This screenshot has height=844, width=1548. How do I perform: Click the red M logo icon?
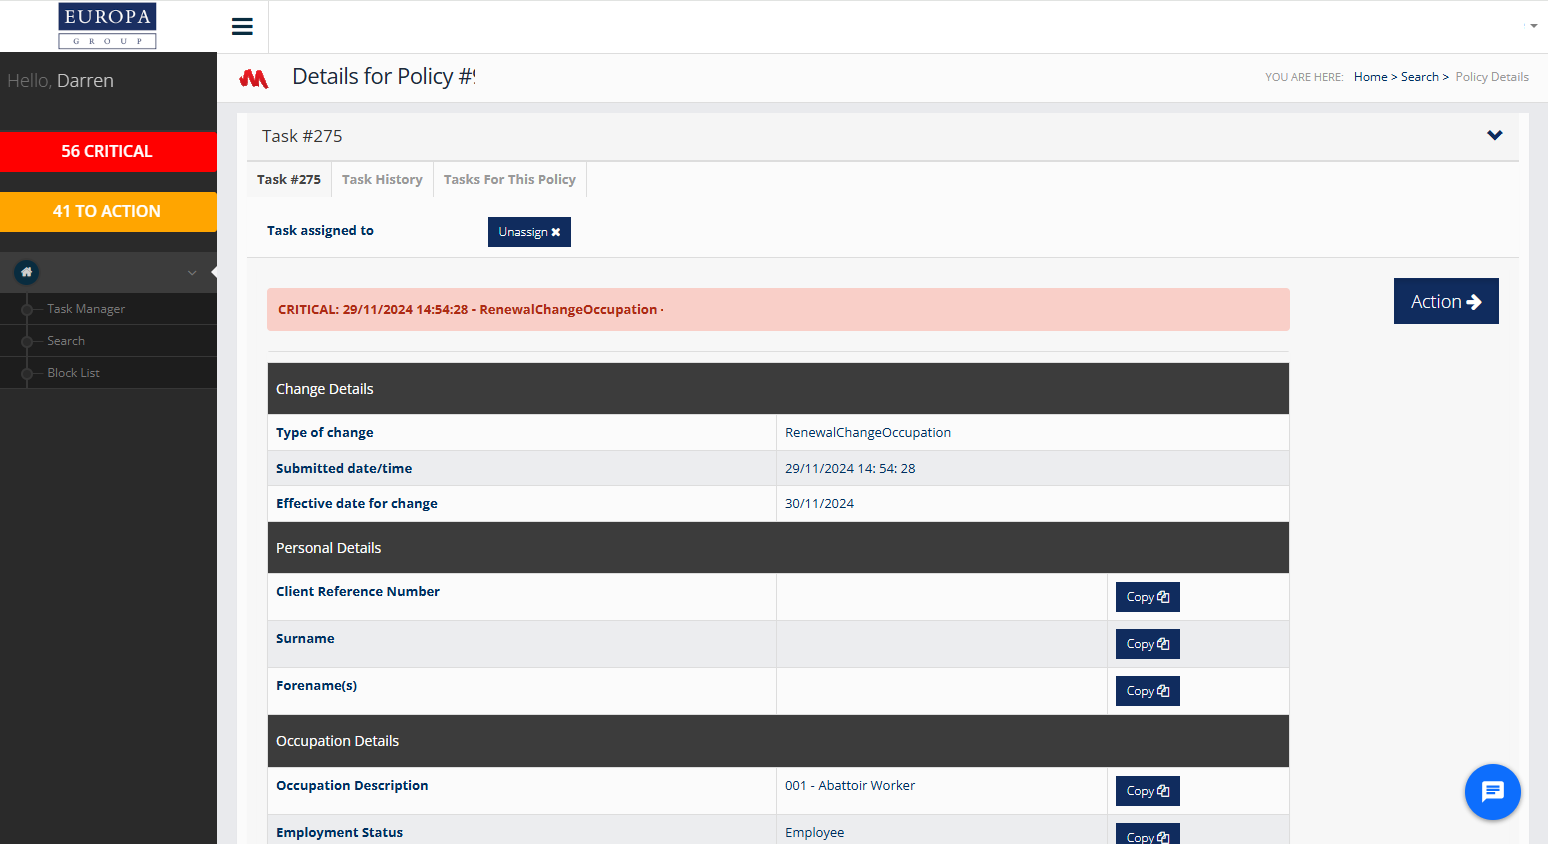click(x=254, y=78)
